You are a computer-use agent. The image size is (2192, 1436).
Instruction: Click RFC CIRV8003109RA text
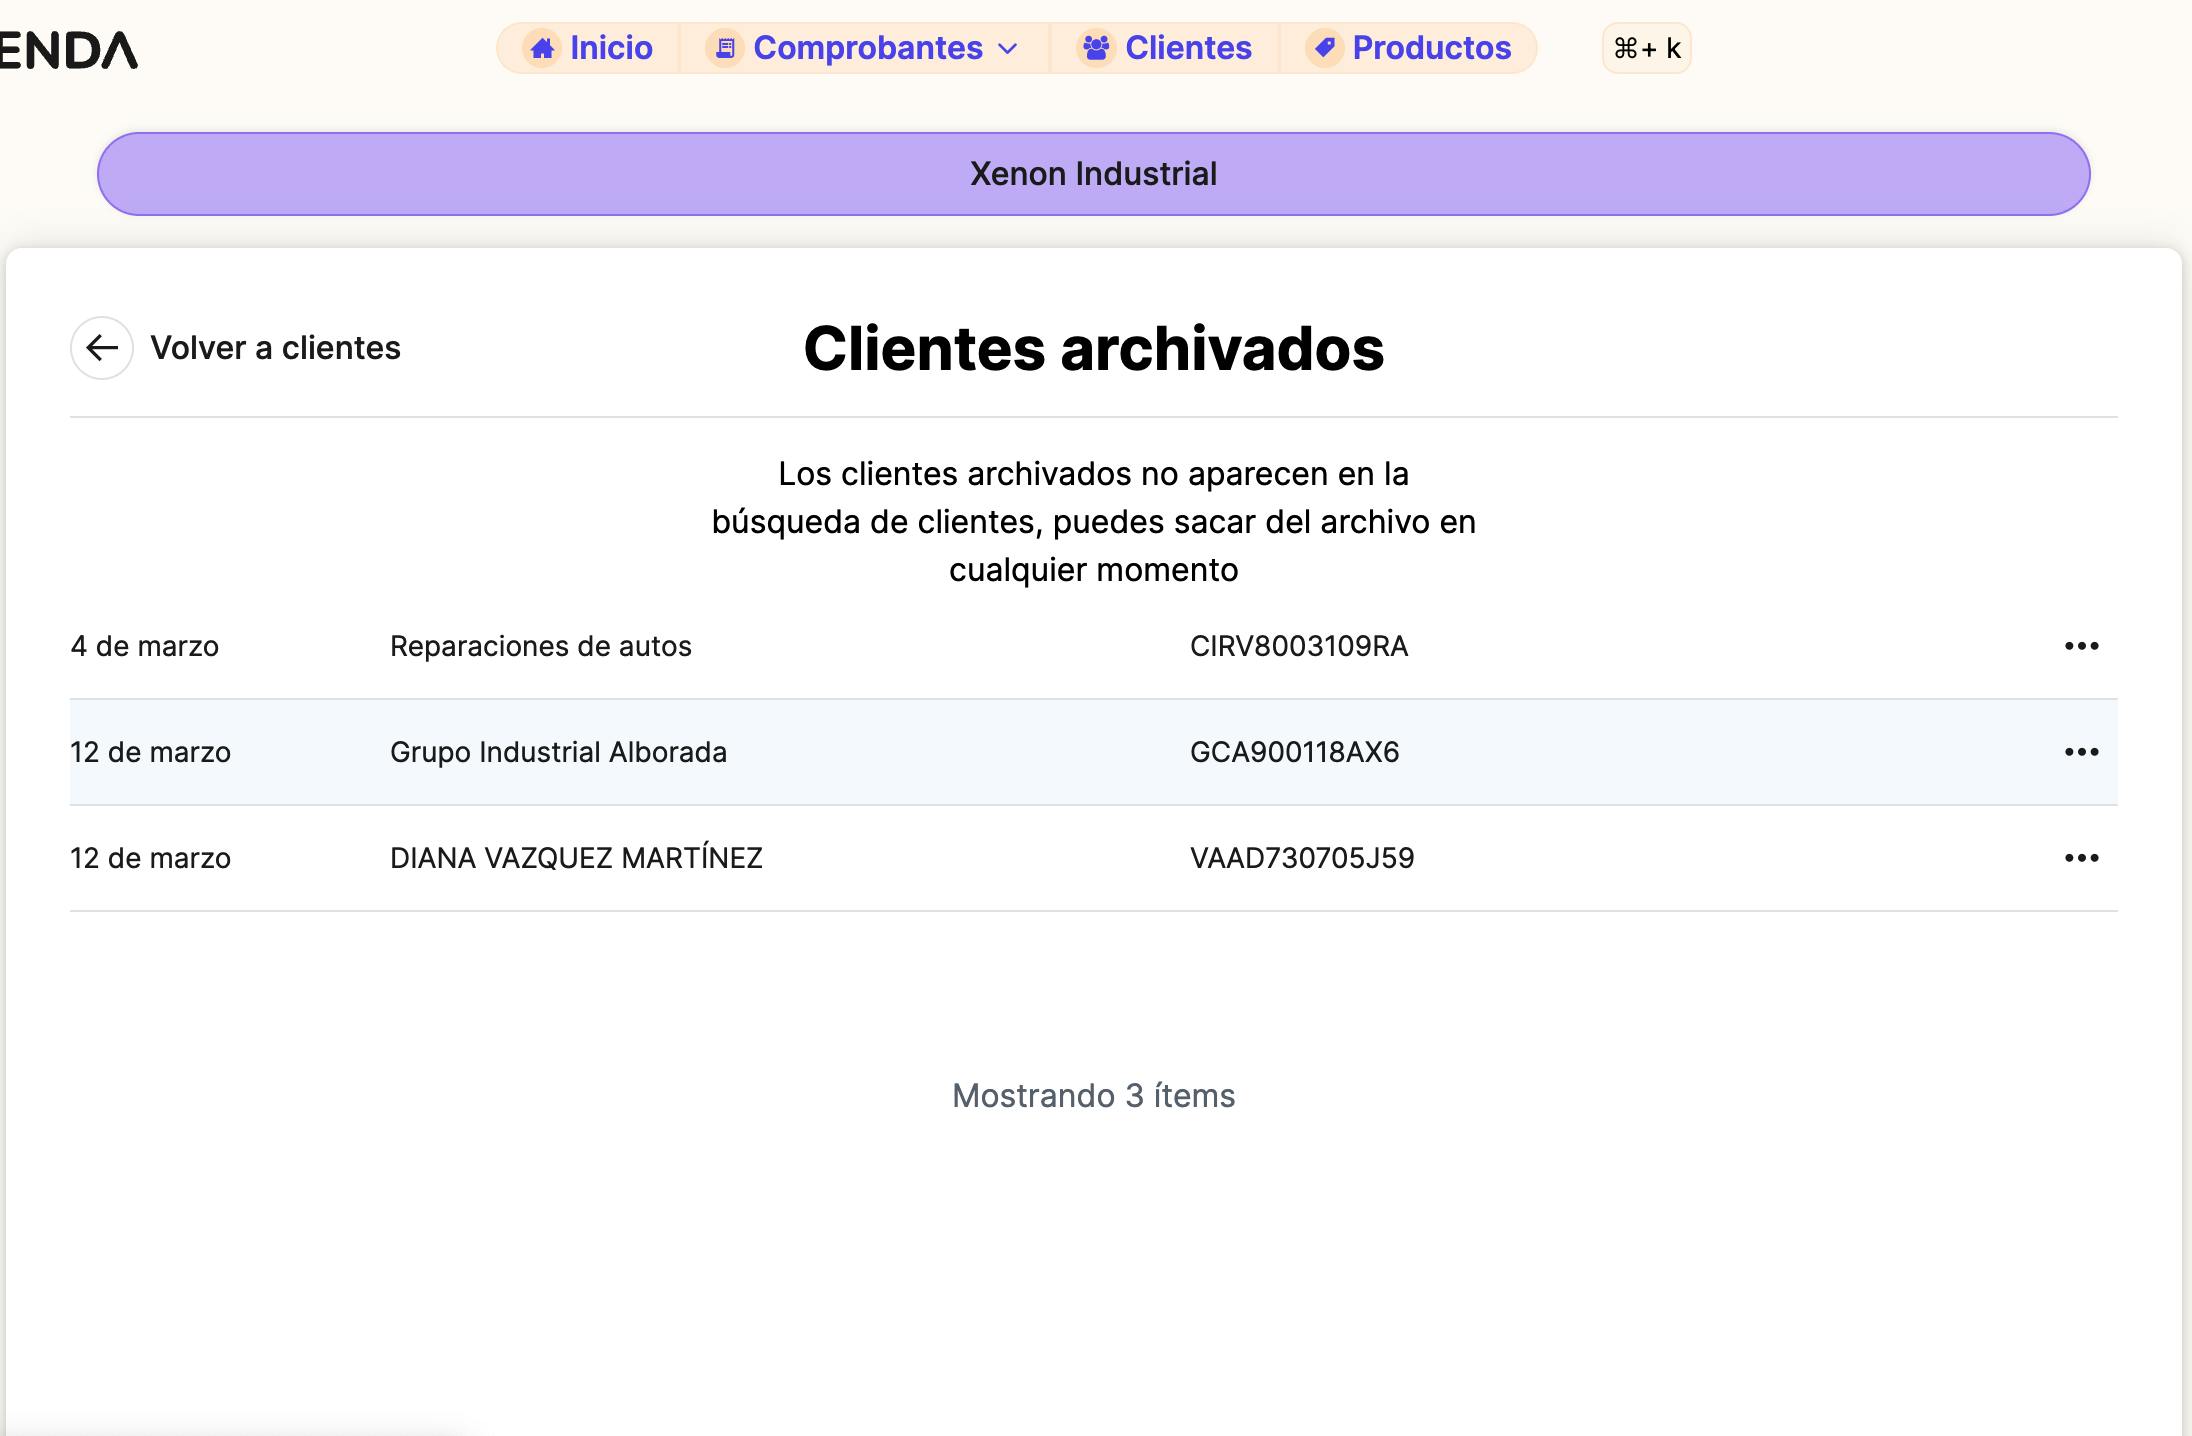[x=1298, y=647]
